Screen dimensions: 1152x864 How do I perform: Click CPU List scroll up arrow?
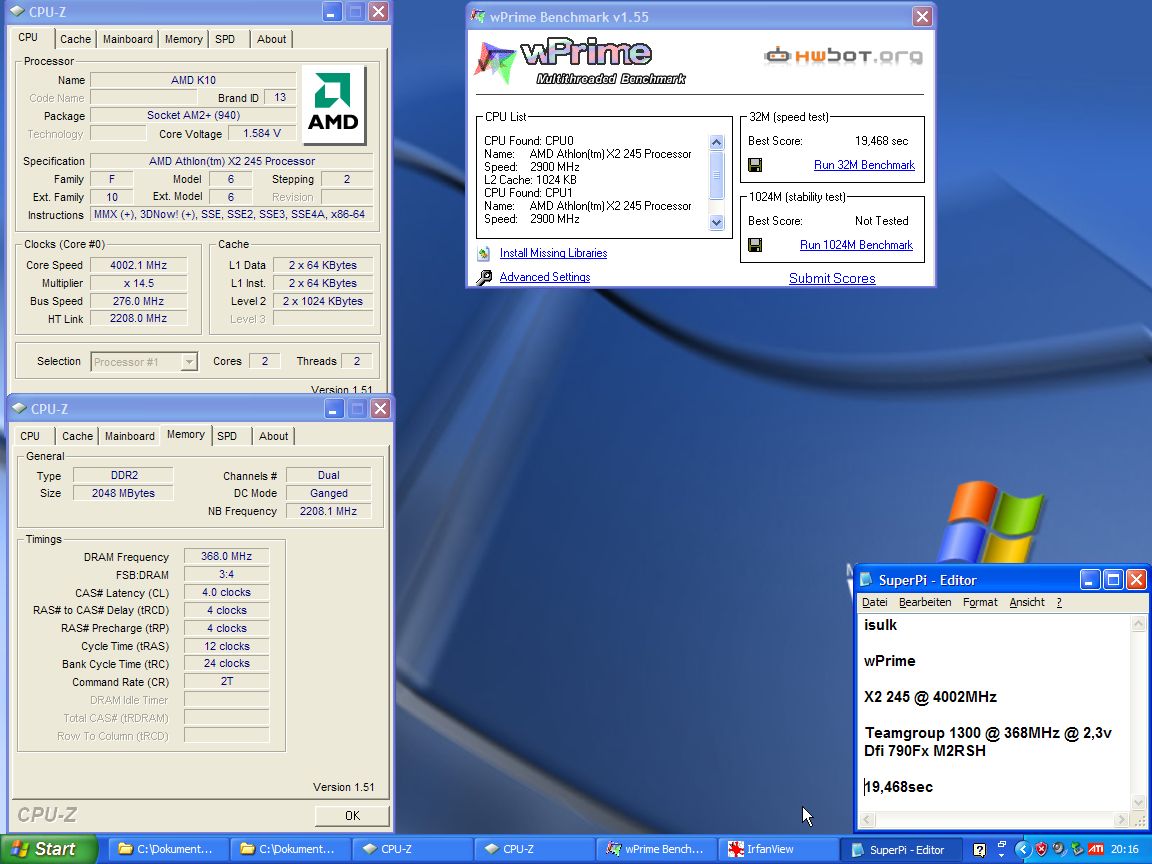pyautogui.click(x=716, y=143)
